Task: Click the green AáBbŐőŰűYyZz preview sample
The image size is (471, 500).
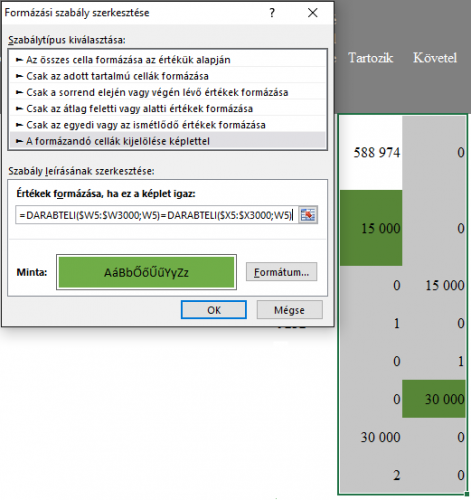Action: [x=146, y=272]
